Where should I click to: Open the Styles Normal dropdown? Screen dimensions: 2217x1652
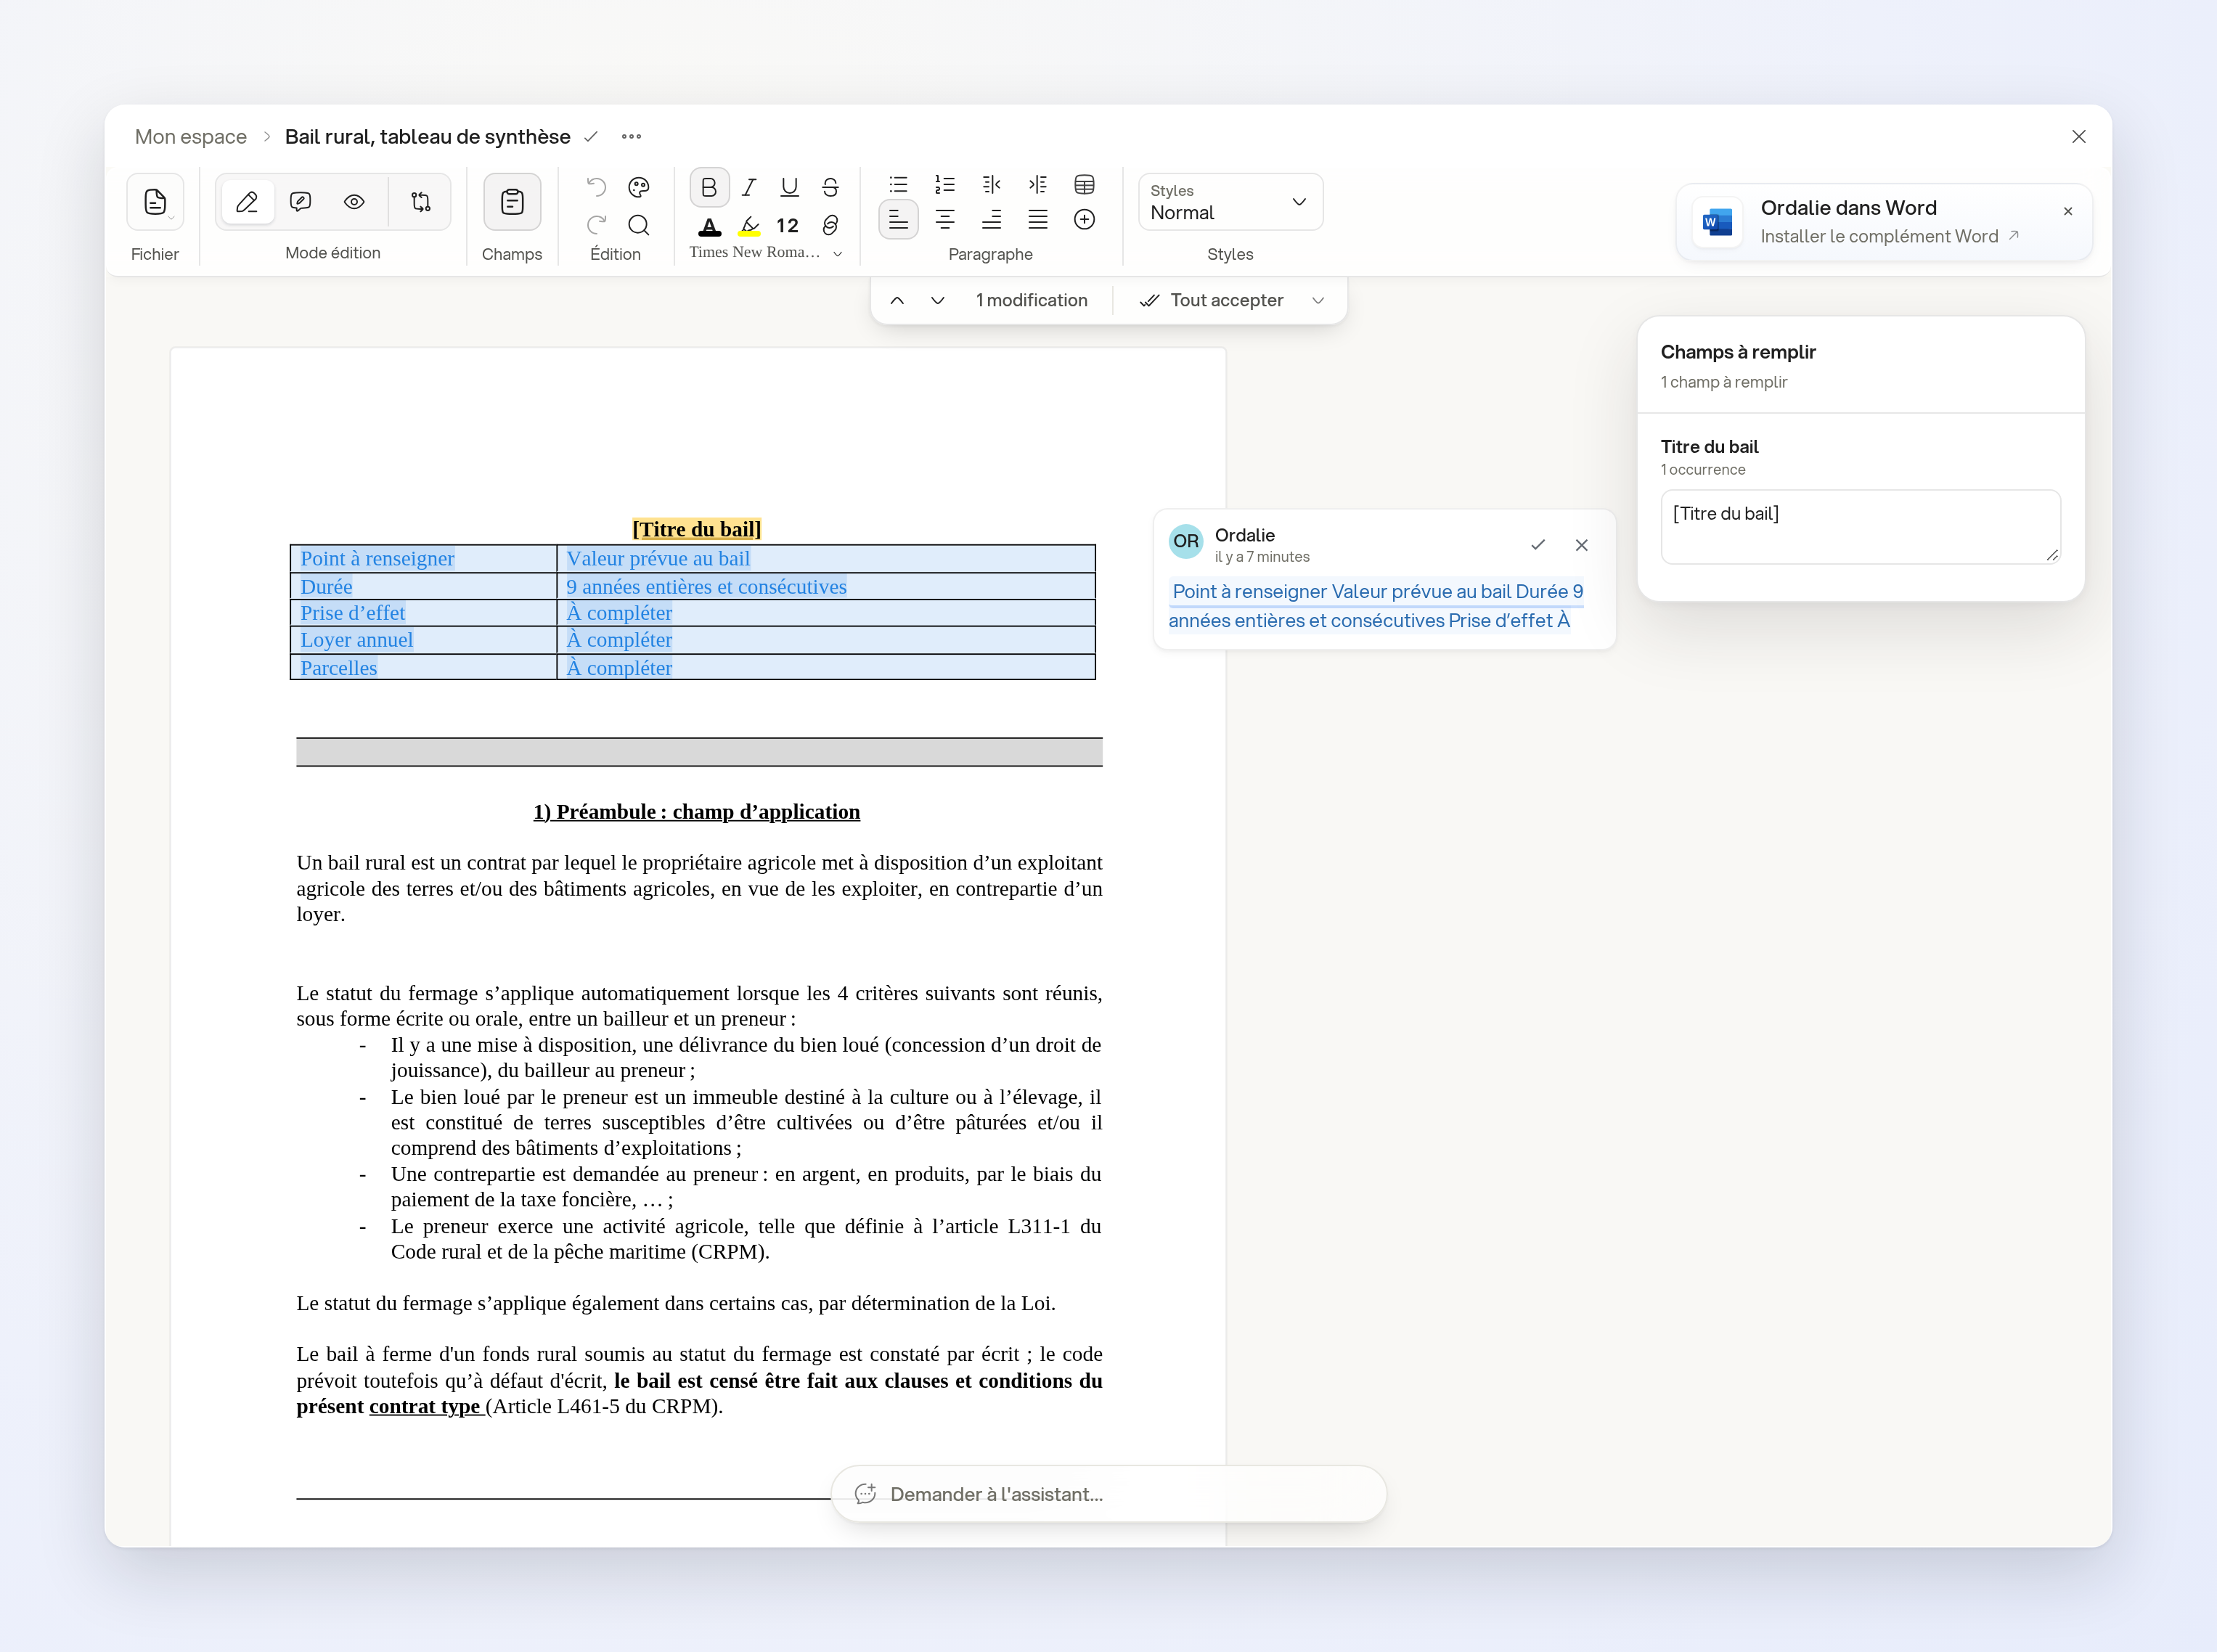1230,202
